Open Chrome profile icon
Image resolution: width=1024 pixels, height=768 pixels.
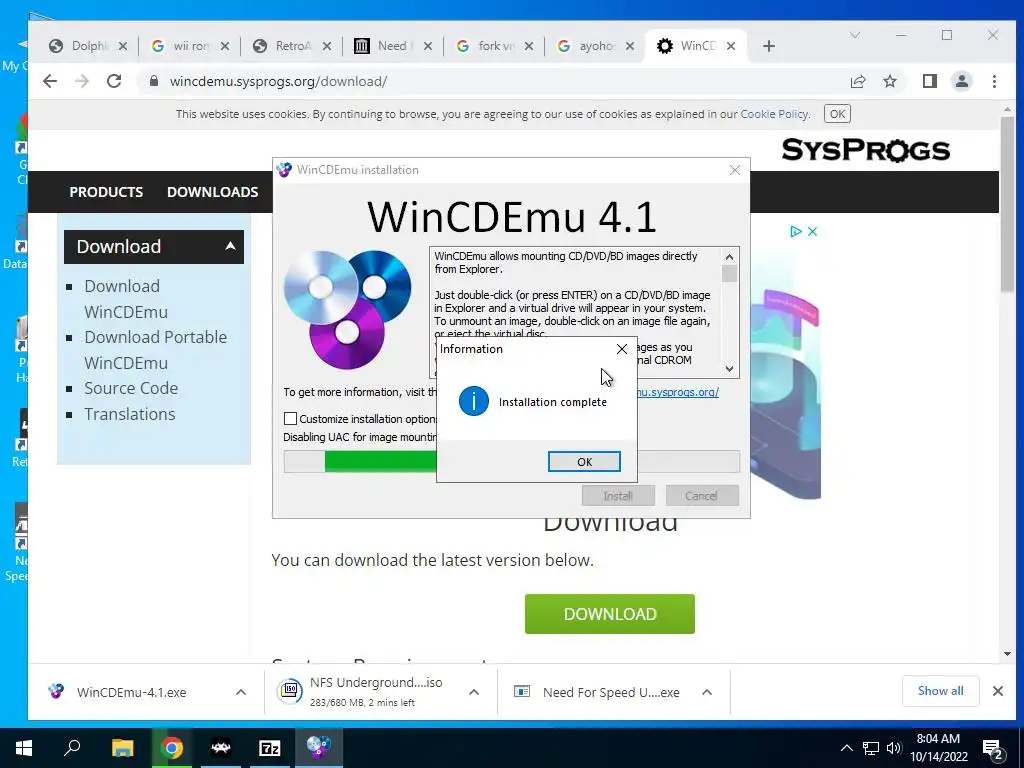[x=962, y=81]
